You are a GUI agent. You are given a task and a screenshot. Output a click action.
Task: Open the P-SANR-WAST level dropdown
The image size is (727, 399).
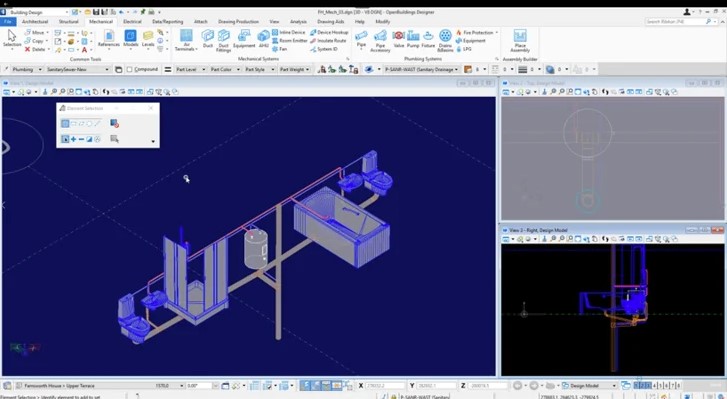[421, 70]
